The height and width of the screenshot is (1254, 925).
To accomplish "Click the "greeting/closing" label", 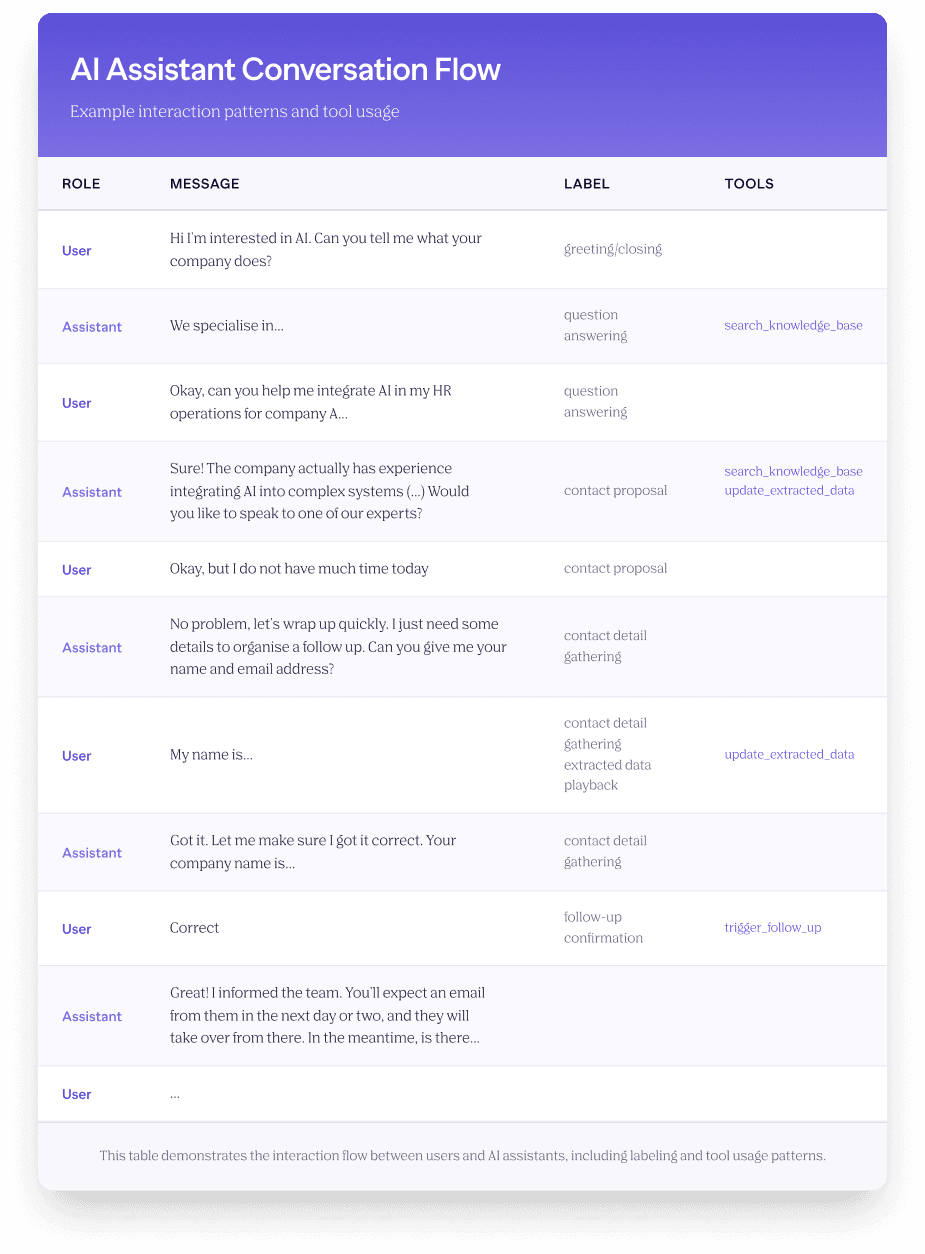I will 612,249.
